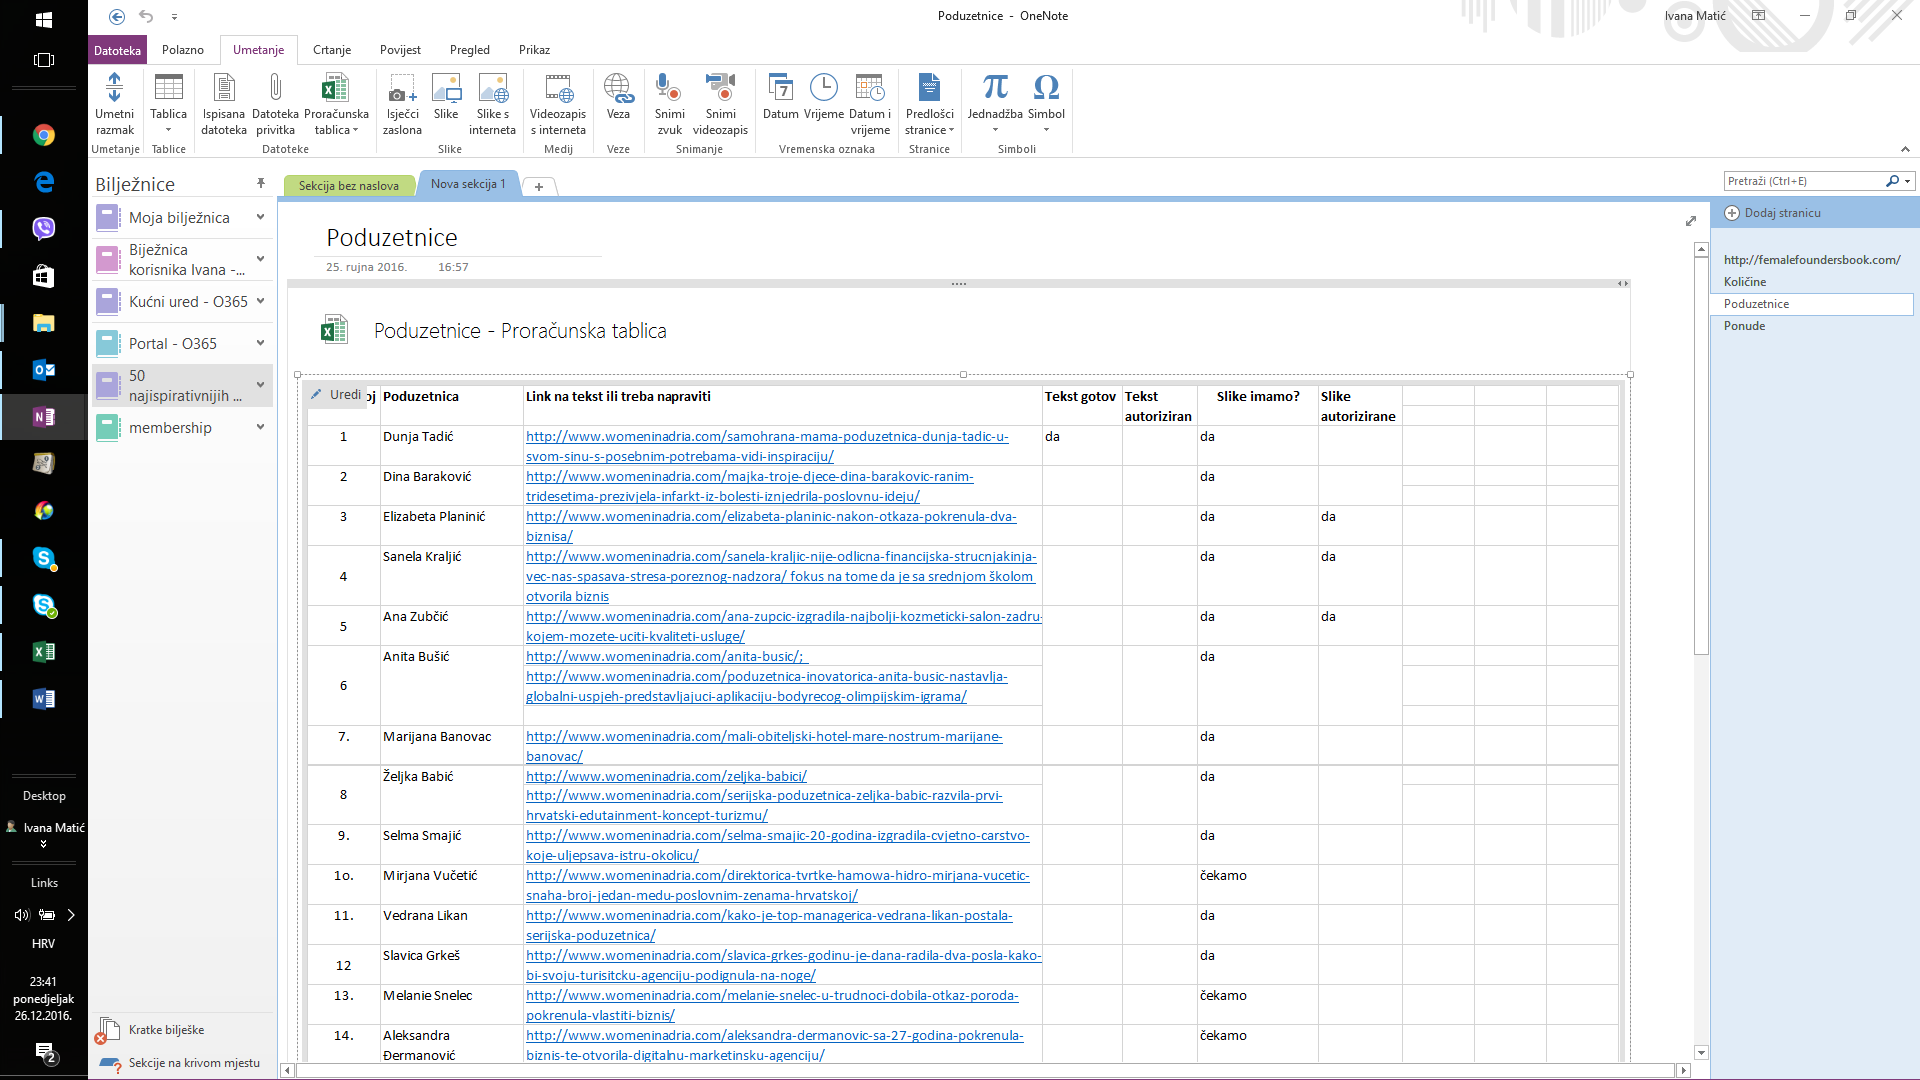Click the back navigation arrow
This screenshot has width=1920, height=1080.
(117, 16)
